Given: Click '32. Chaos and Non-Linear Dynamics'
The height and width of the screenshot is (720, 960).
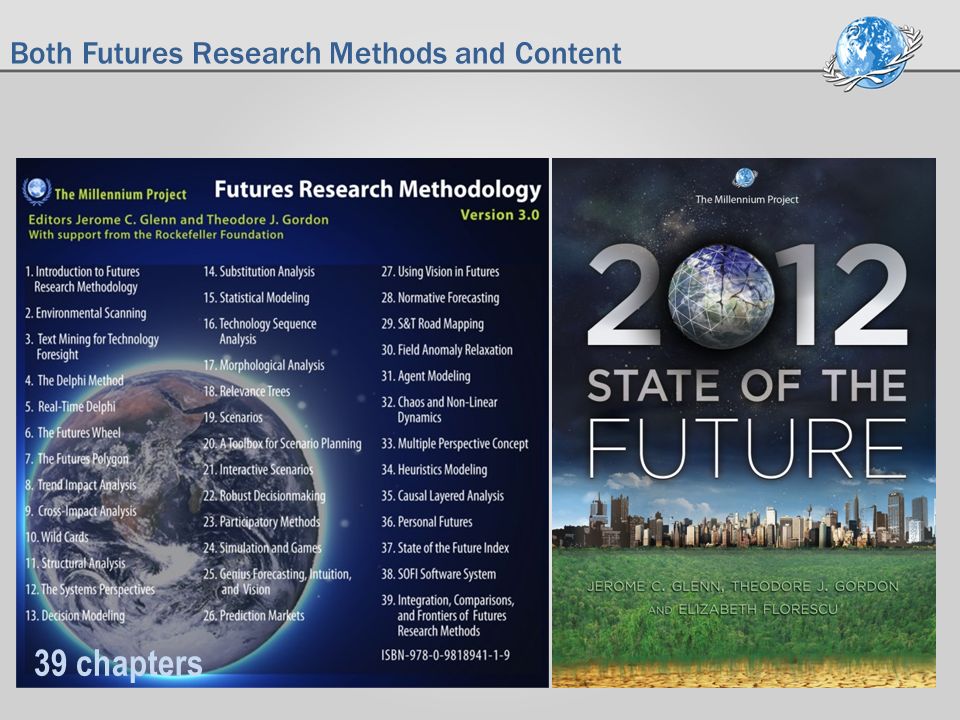Looking at the screenshot, I should click(x=439, y=410).
